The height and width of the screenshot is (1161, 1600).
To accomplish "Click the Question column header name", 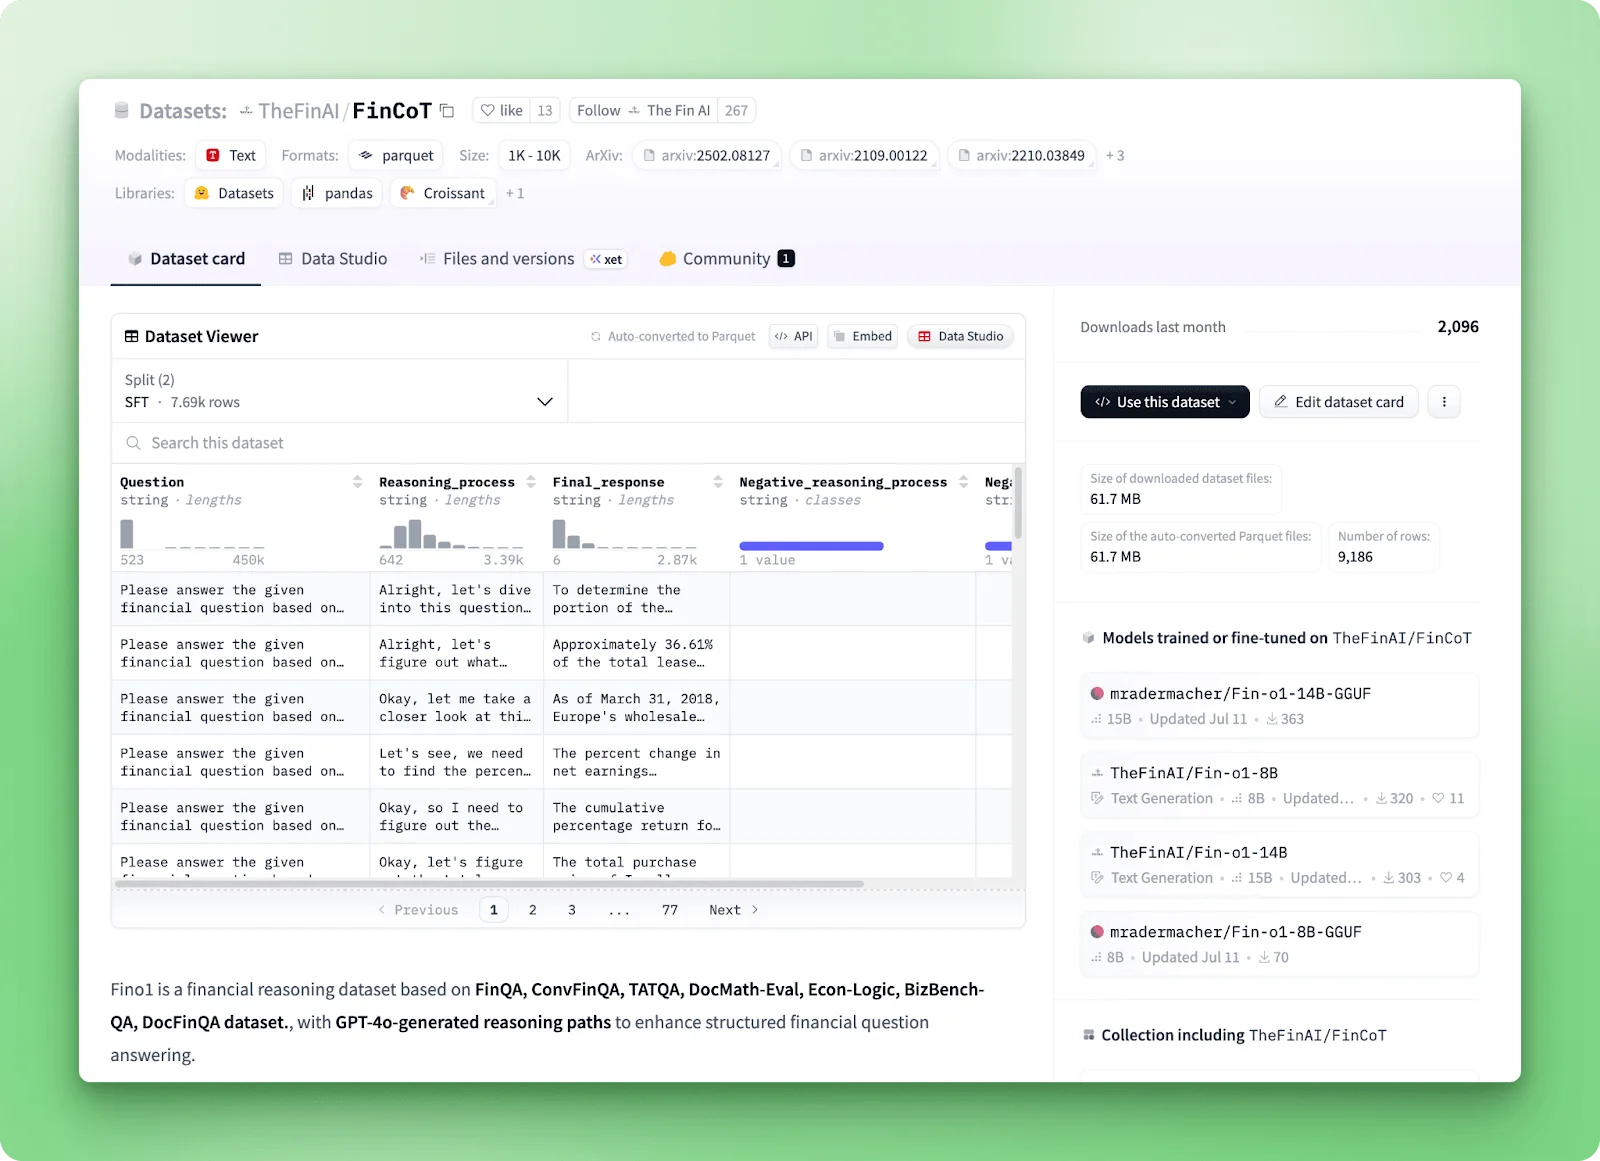I will coord(152,482).
